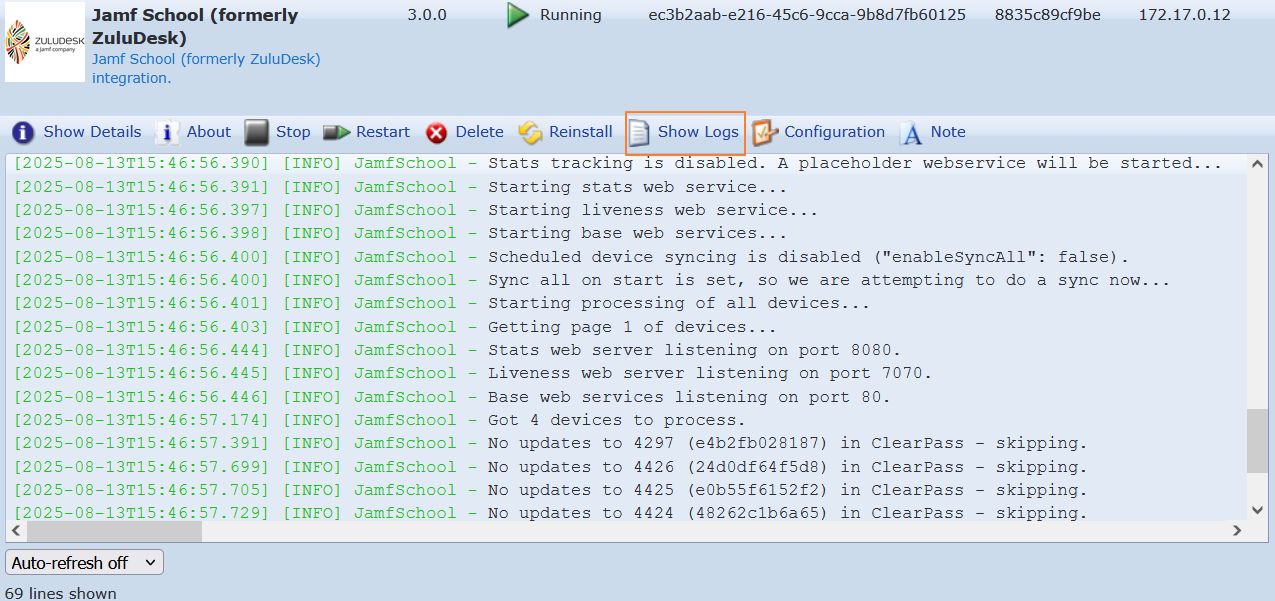The image size is (1275, 601).
Task: Click the hash 8835c89cf9be
Action: tap(1046, 15)
